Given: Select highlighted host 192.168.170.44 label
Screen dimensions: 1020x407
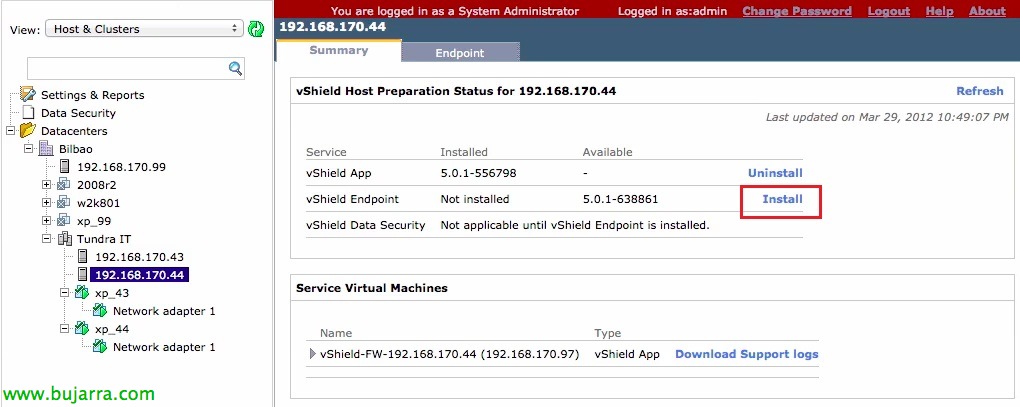Looking at the screenshot, I should [x=139, y=275].
